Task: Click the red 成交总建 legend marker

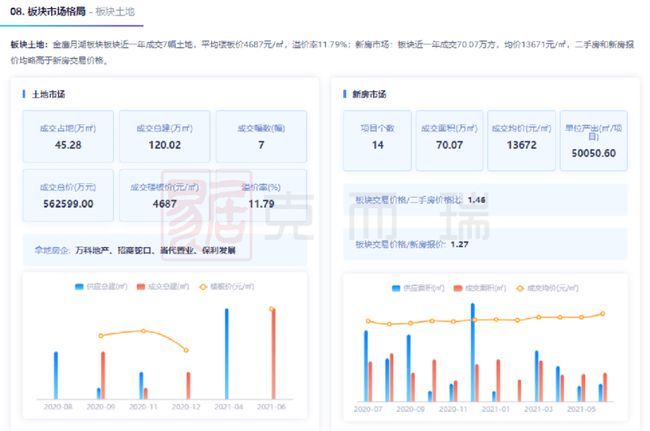Action: [137, 287]
